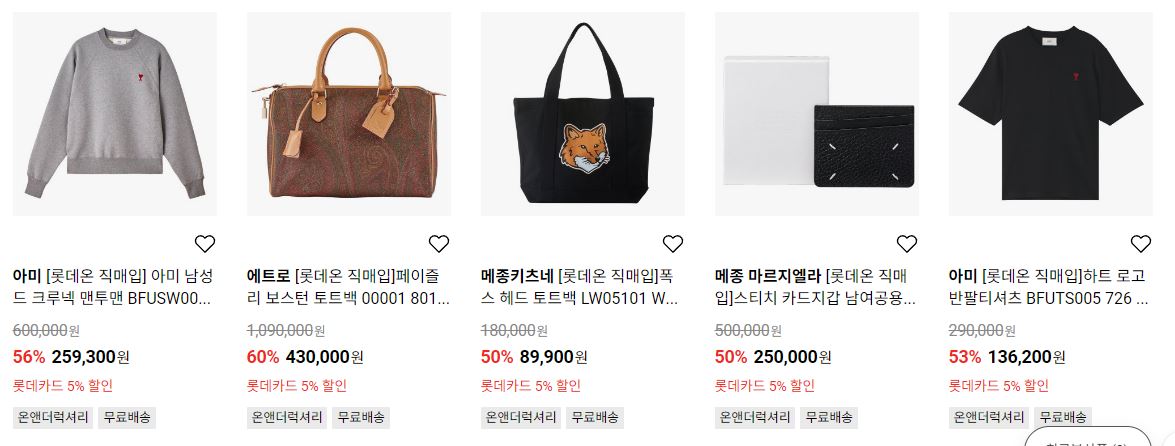Click 무료배송 tag under Maison Margiela wallet
1175x446 pixels.
829,418
